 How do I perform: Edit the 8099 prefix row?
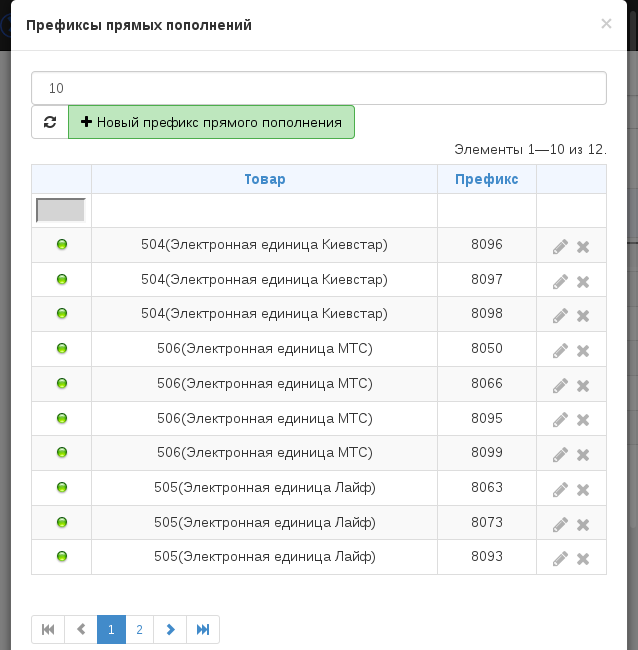tap(560, 455)
